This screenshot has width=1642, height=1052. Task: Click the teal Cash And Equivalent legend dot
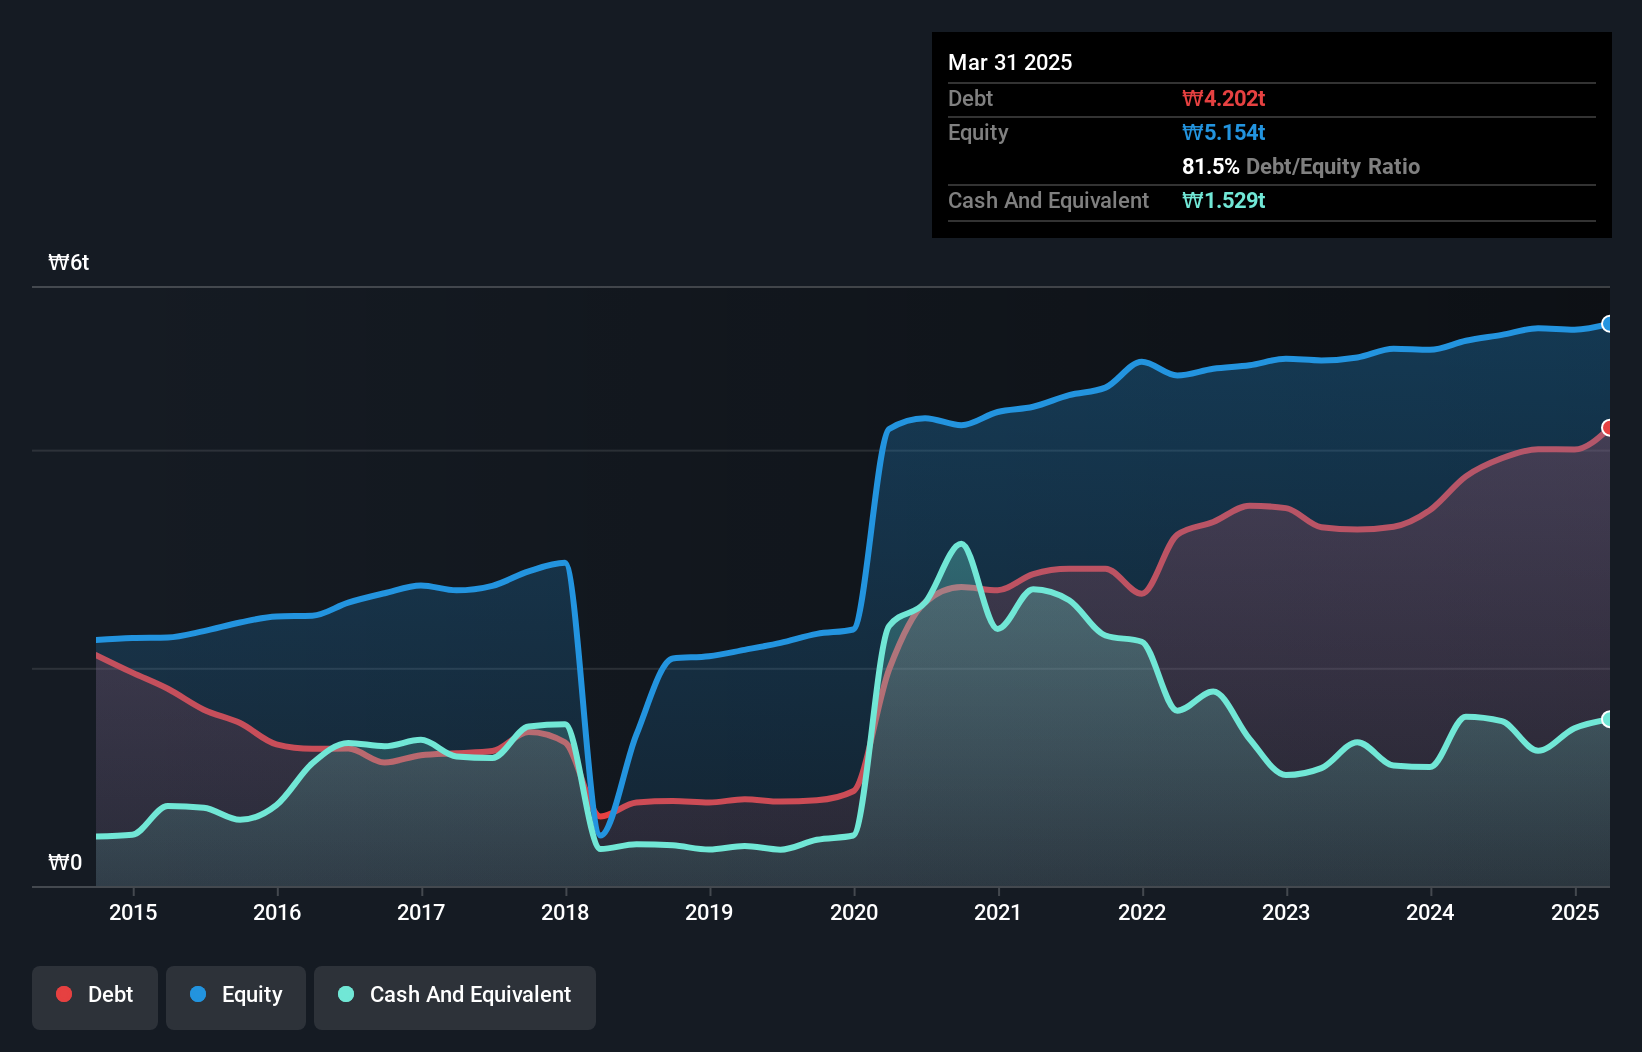pos(346,994)
